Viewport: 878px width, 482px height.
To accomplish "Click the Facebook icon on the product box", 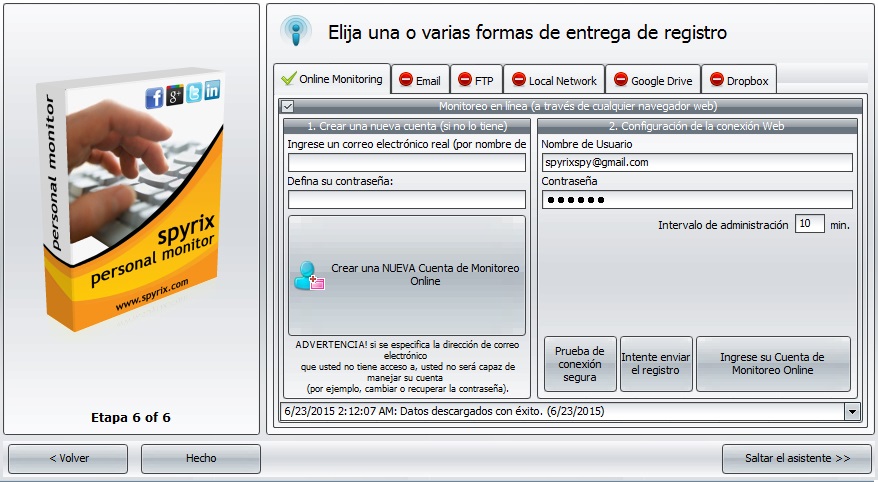I will pos(154,98).
